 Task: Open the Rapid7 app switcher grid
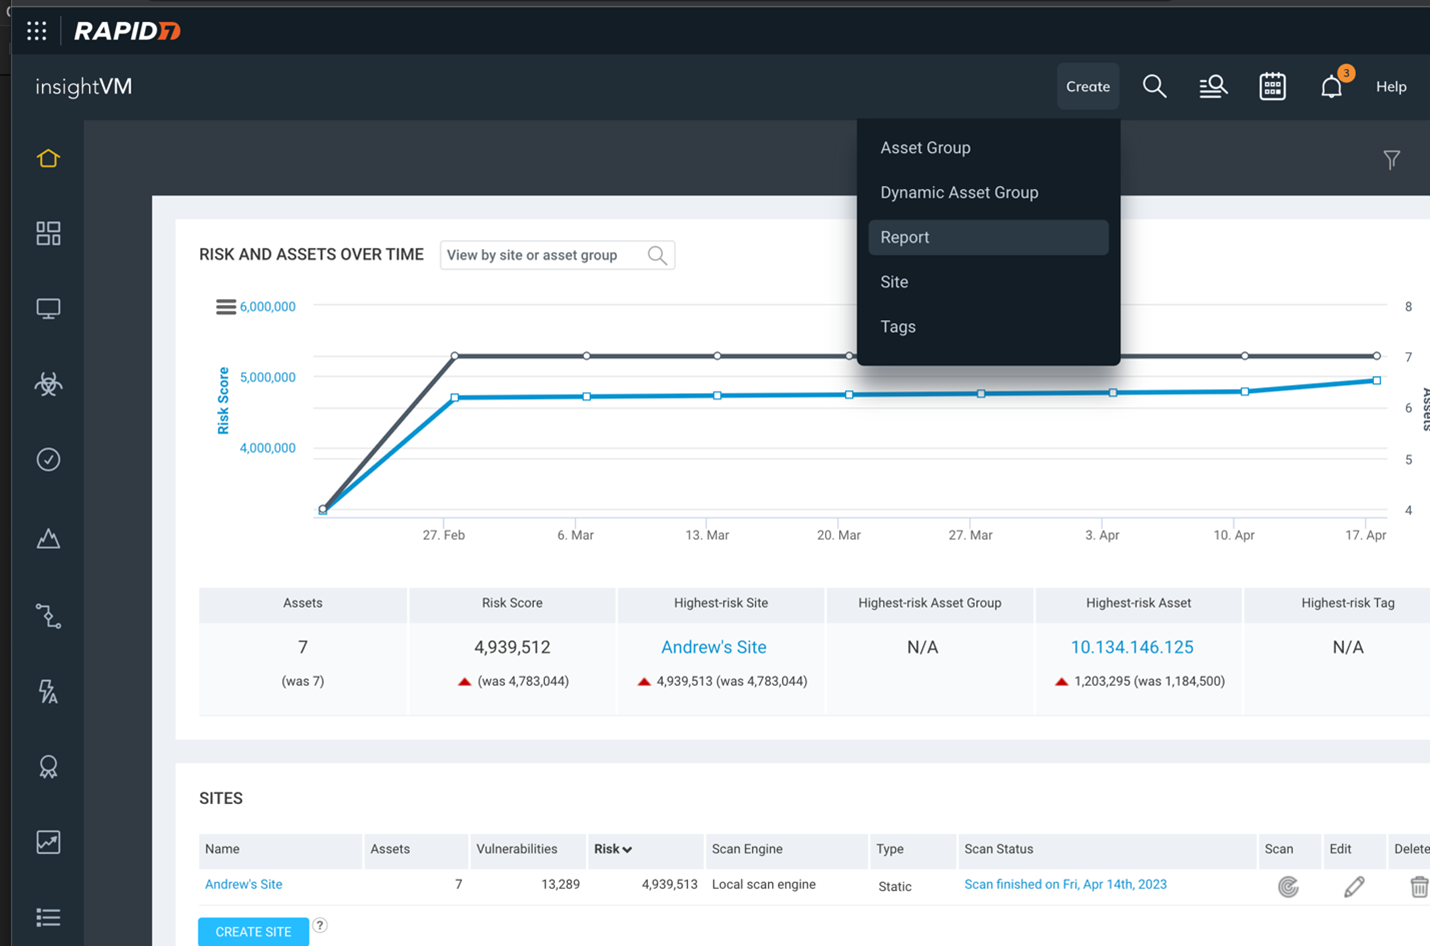(37, 31)
